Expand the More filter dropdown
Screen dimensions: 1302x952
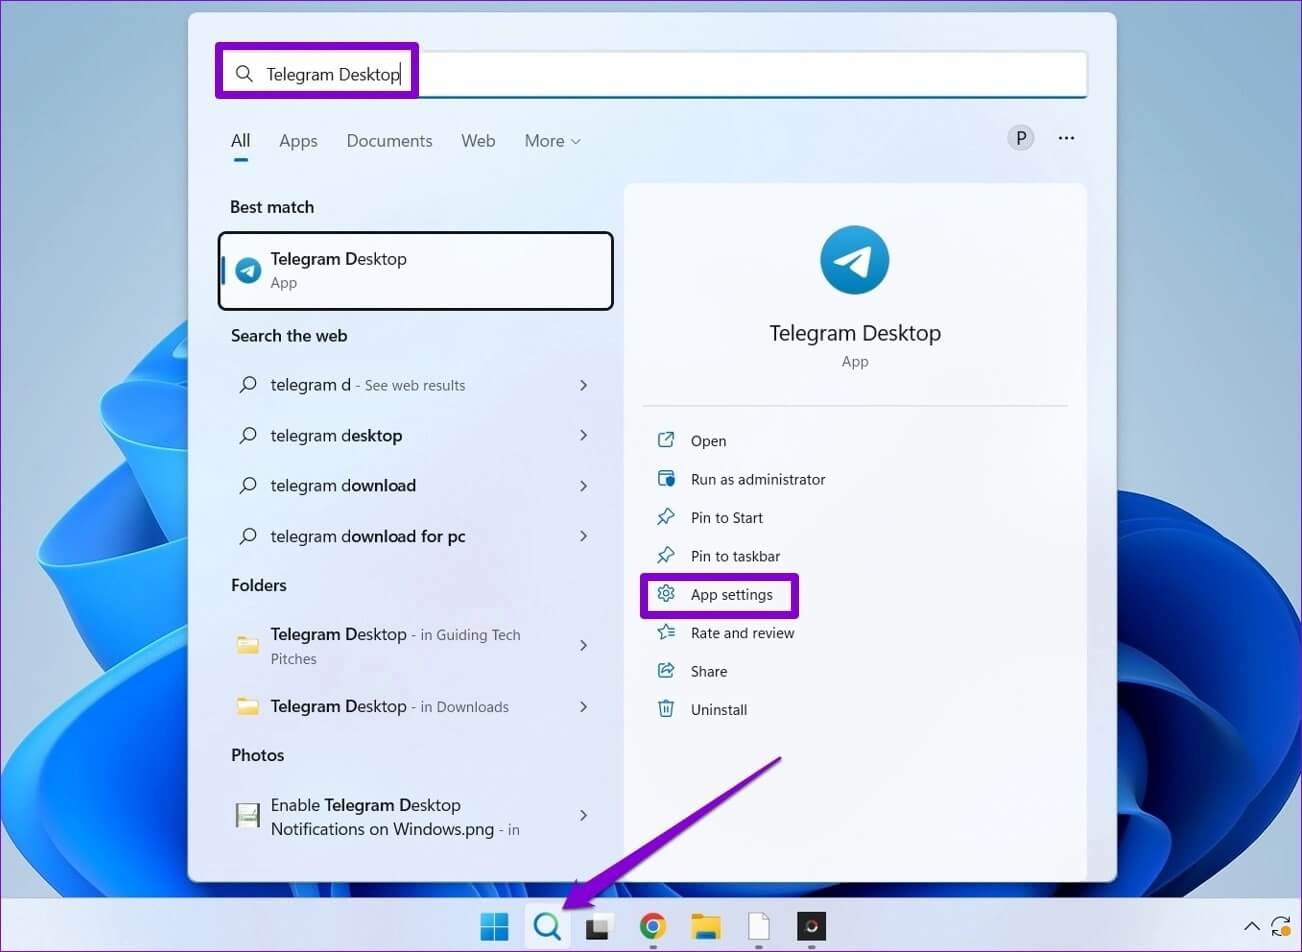(552, 141)
